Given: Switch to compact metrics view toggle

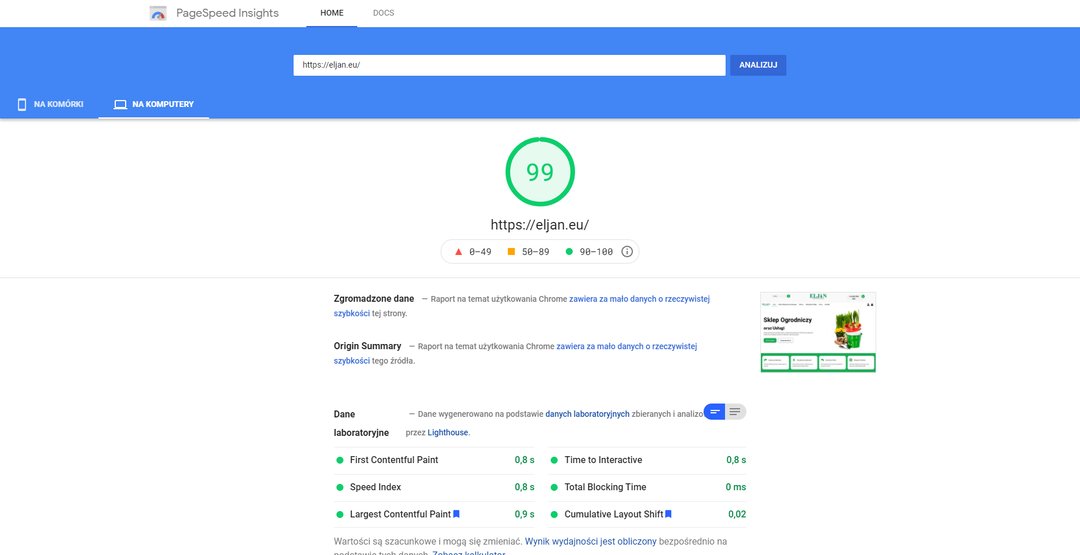Looking at the screenshot, I should coord(715,412).
